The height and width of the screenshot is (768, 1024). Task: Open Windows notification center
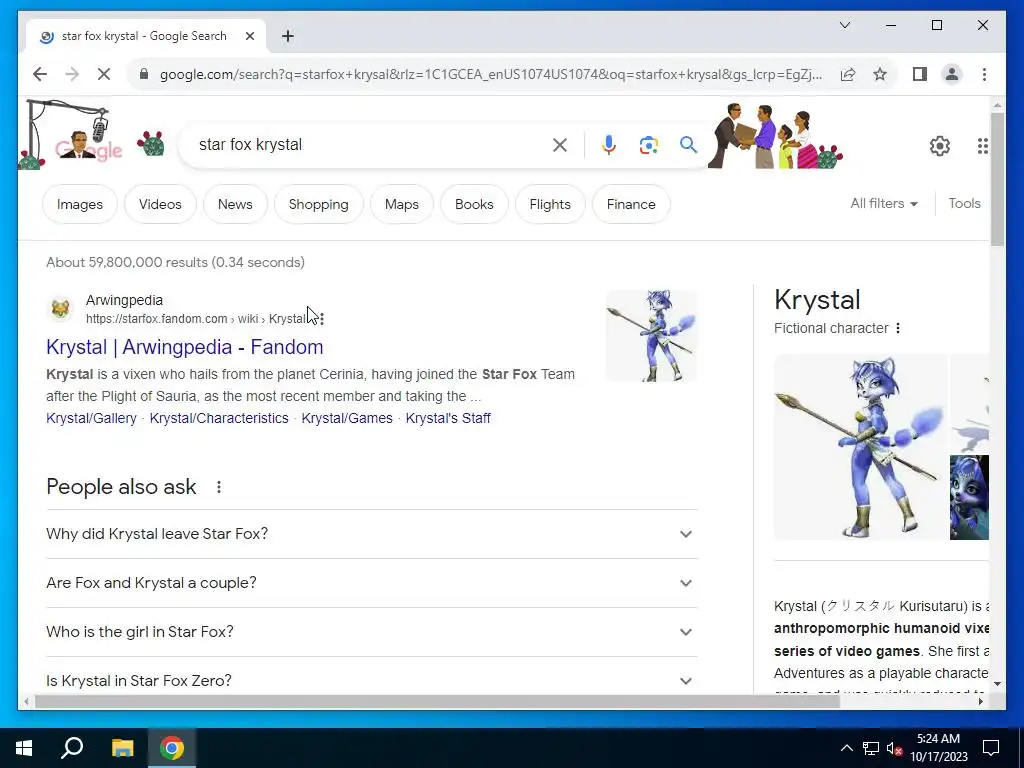[991, 748]
